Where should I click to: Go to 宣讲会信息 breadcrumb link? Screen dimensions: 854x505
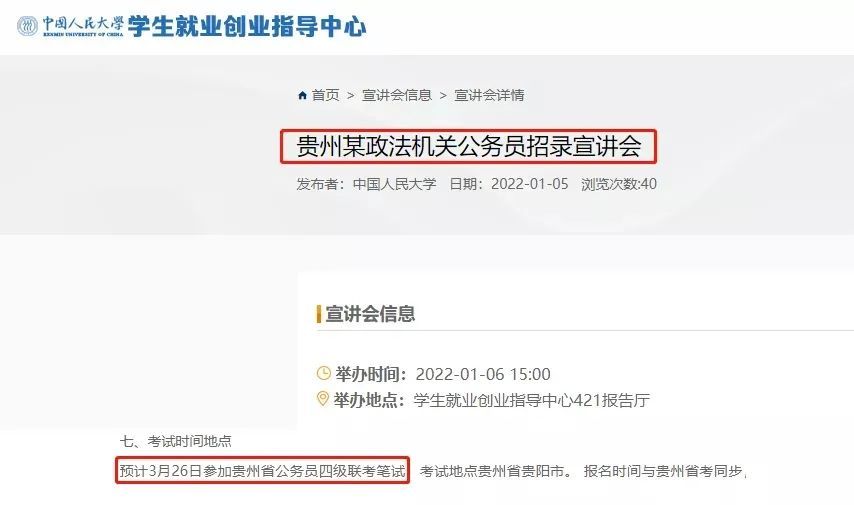(397, 95)
